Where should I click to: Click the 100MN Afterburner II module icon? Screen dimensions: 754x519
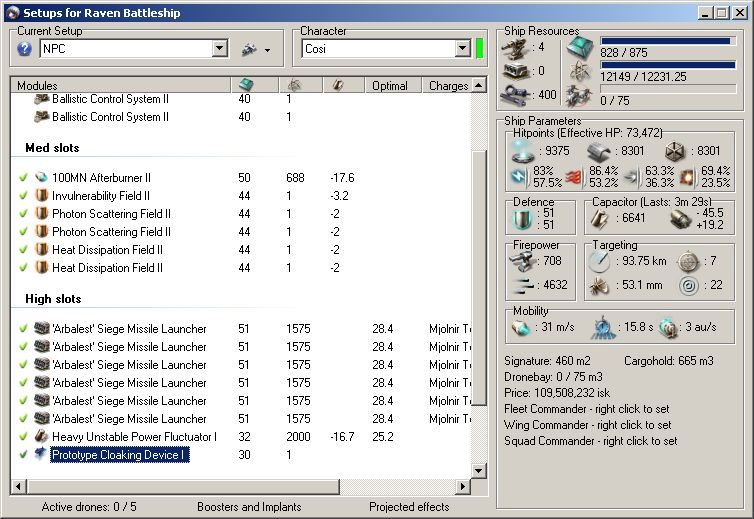42,178
